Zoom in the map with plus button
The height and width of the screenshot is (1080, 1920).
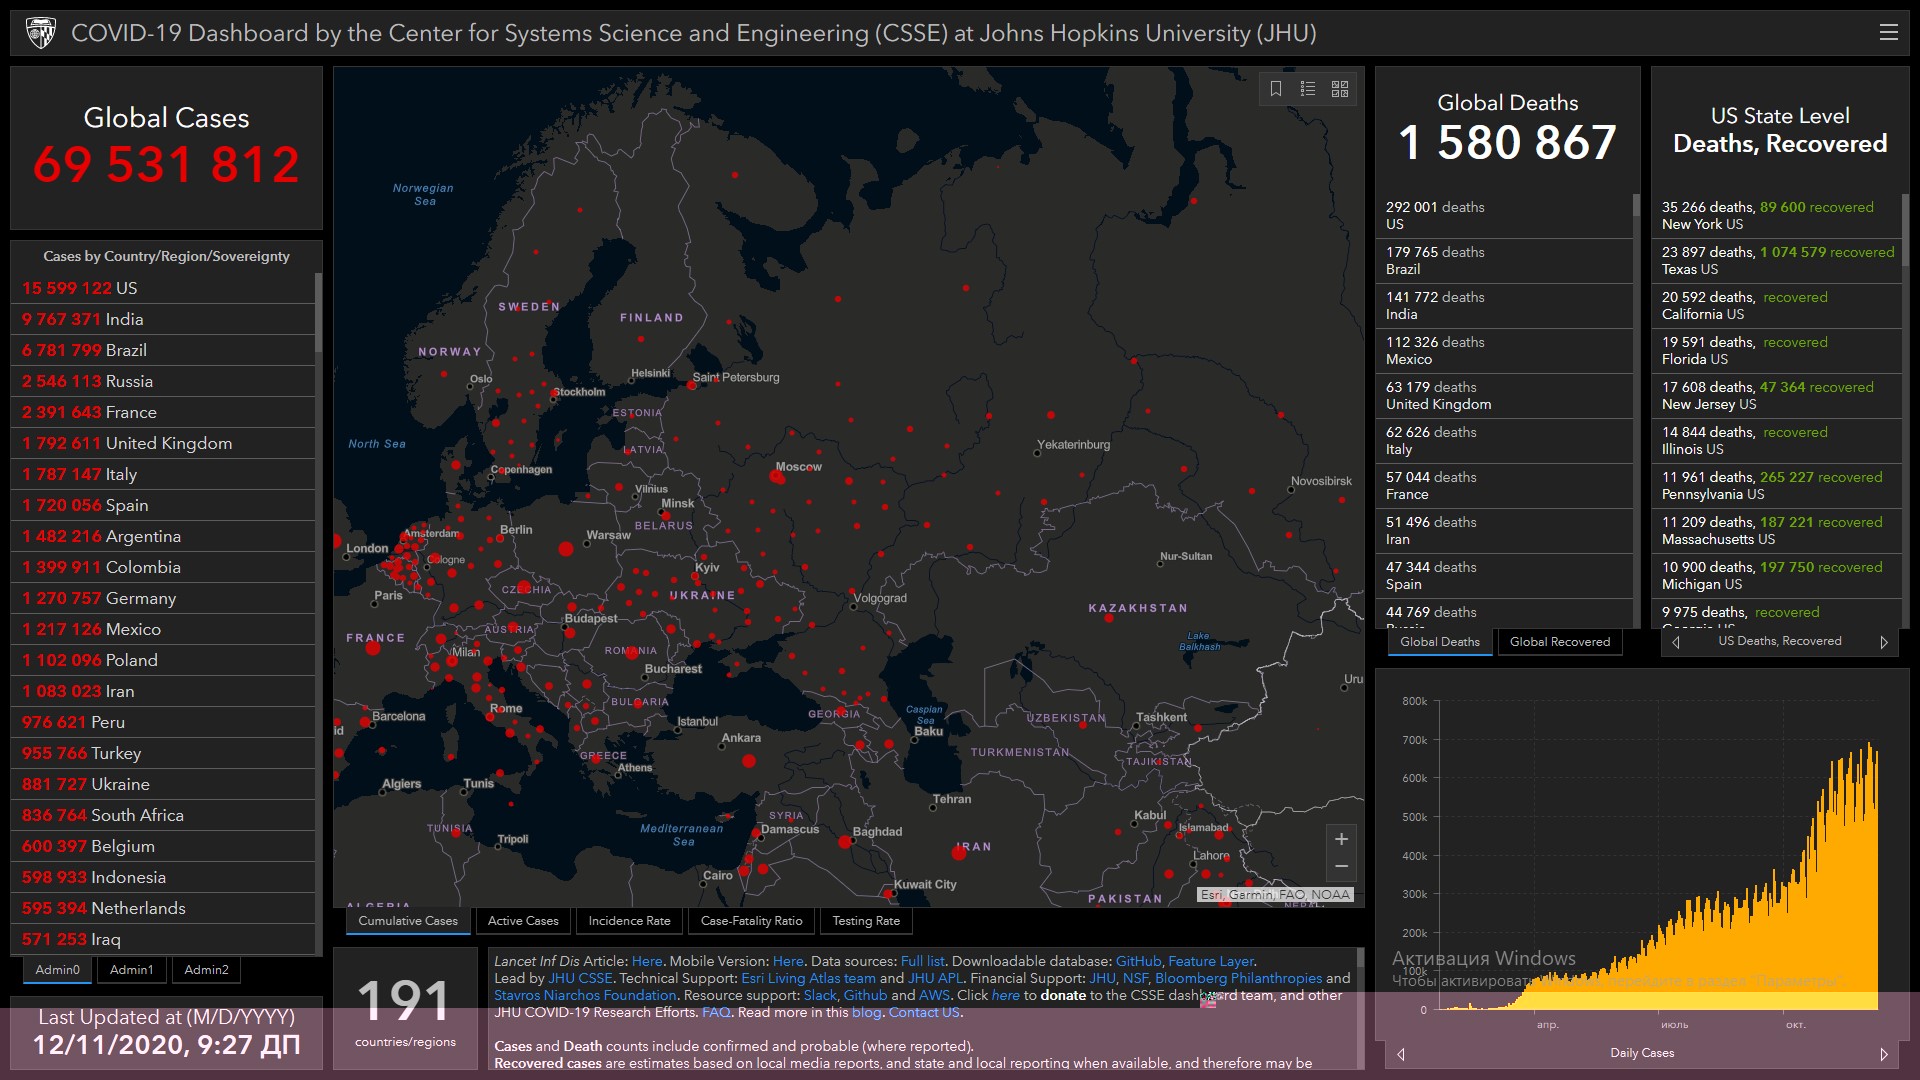[1341, 839]
